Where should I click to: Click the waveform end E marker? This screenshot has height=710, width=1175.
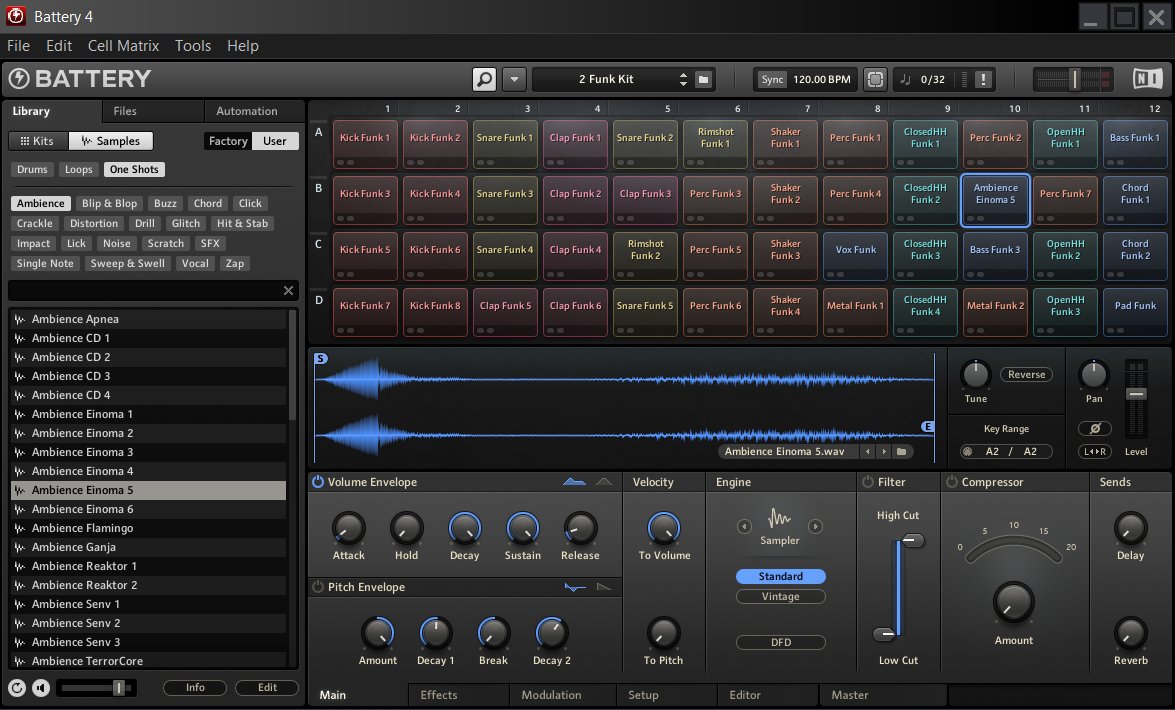pos(928,427)
